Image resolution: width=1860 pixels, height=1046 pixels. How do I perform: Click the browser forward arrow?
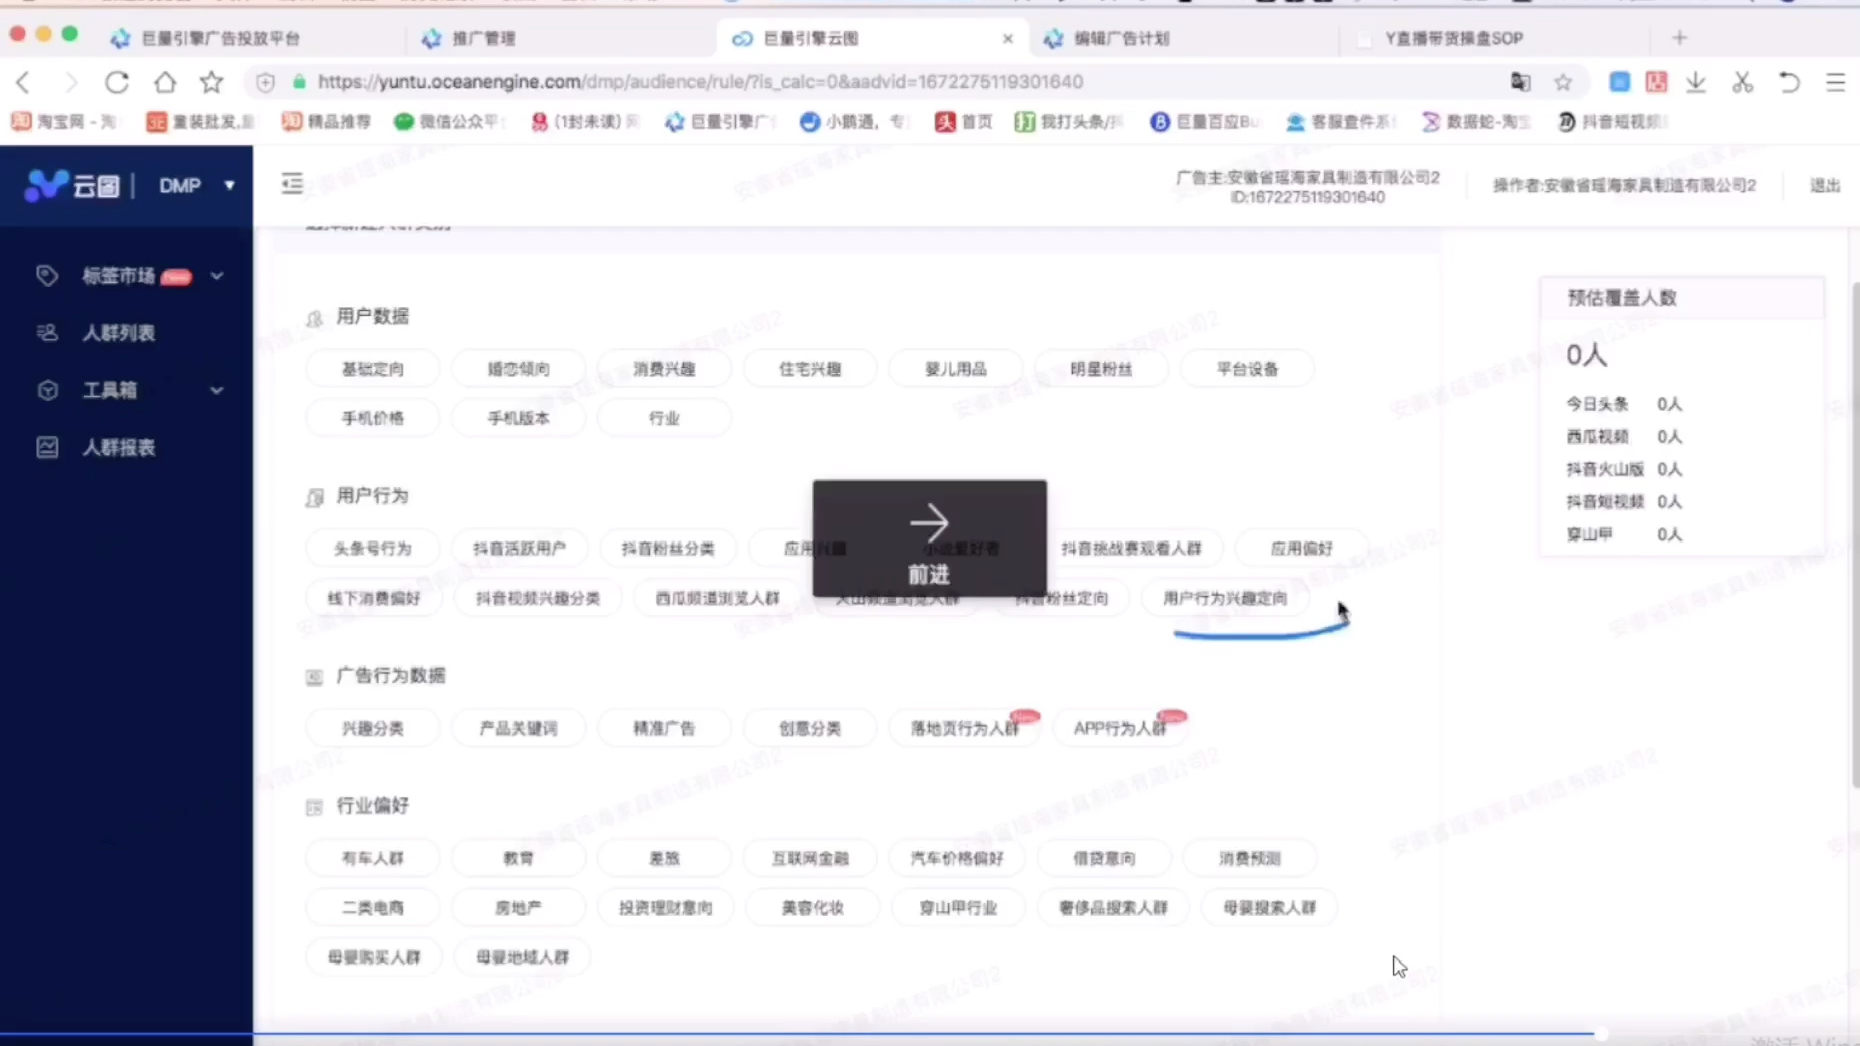pyautogui.click(x=70, y=82)
